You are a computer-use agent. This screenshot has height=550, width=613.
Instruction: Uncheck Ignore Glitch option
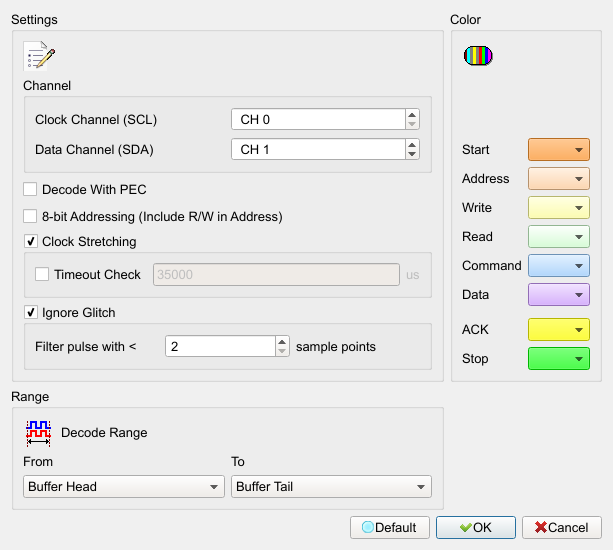pos(30,312)
